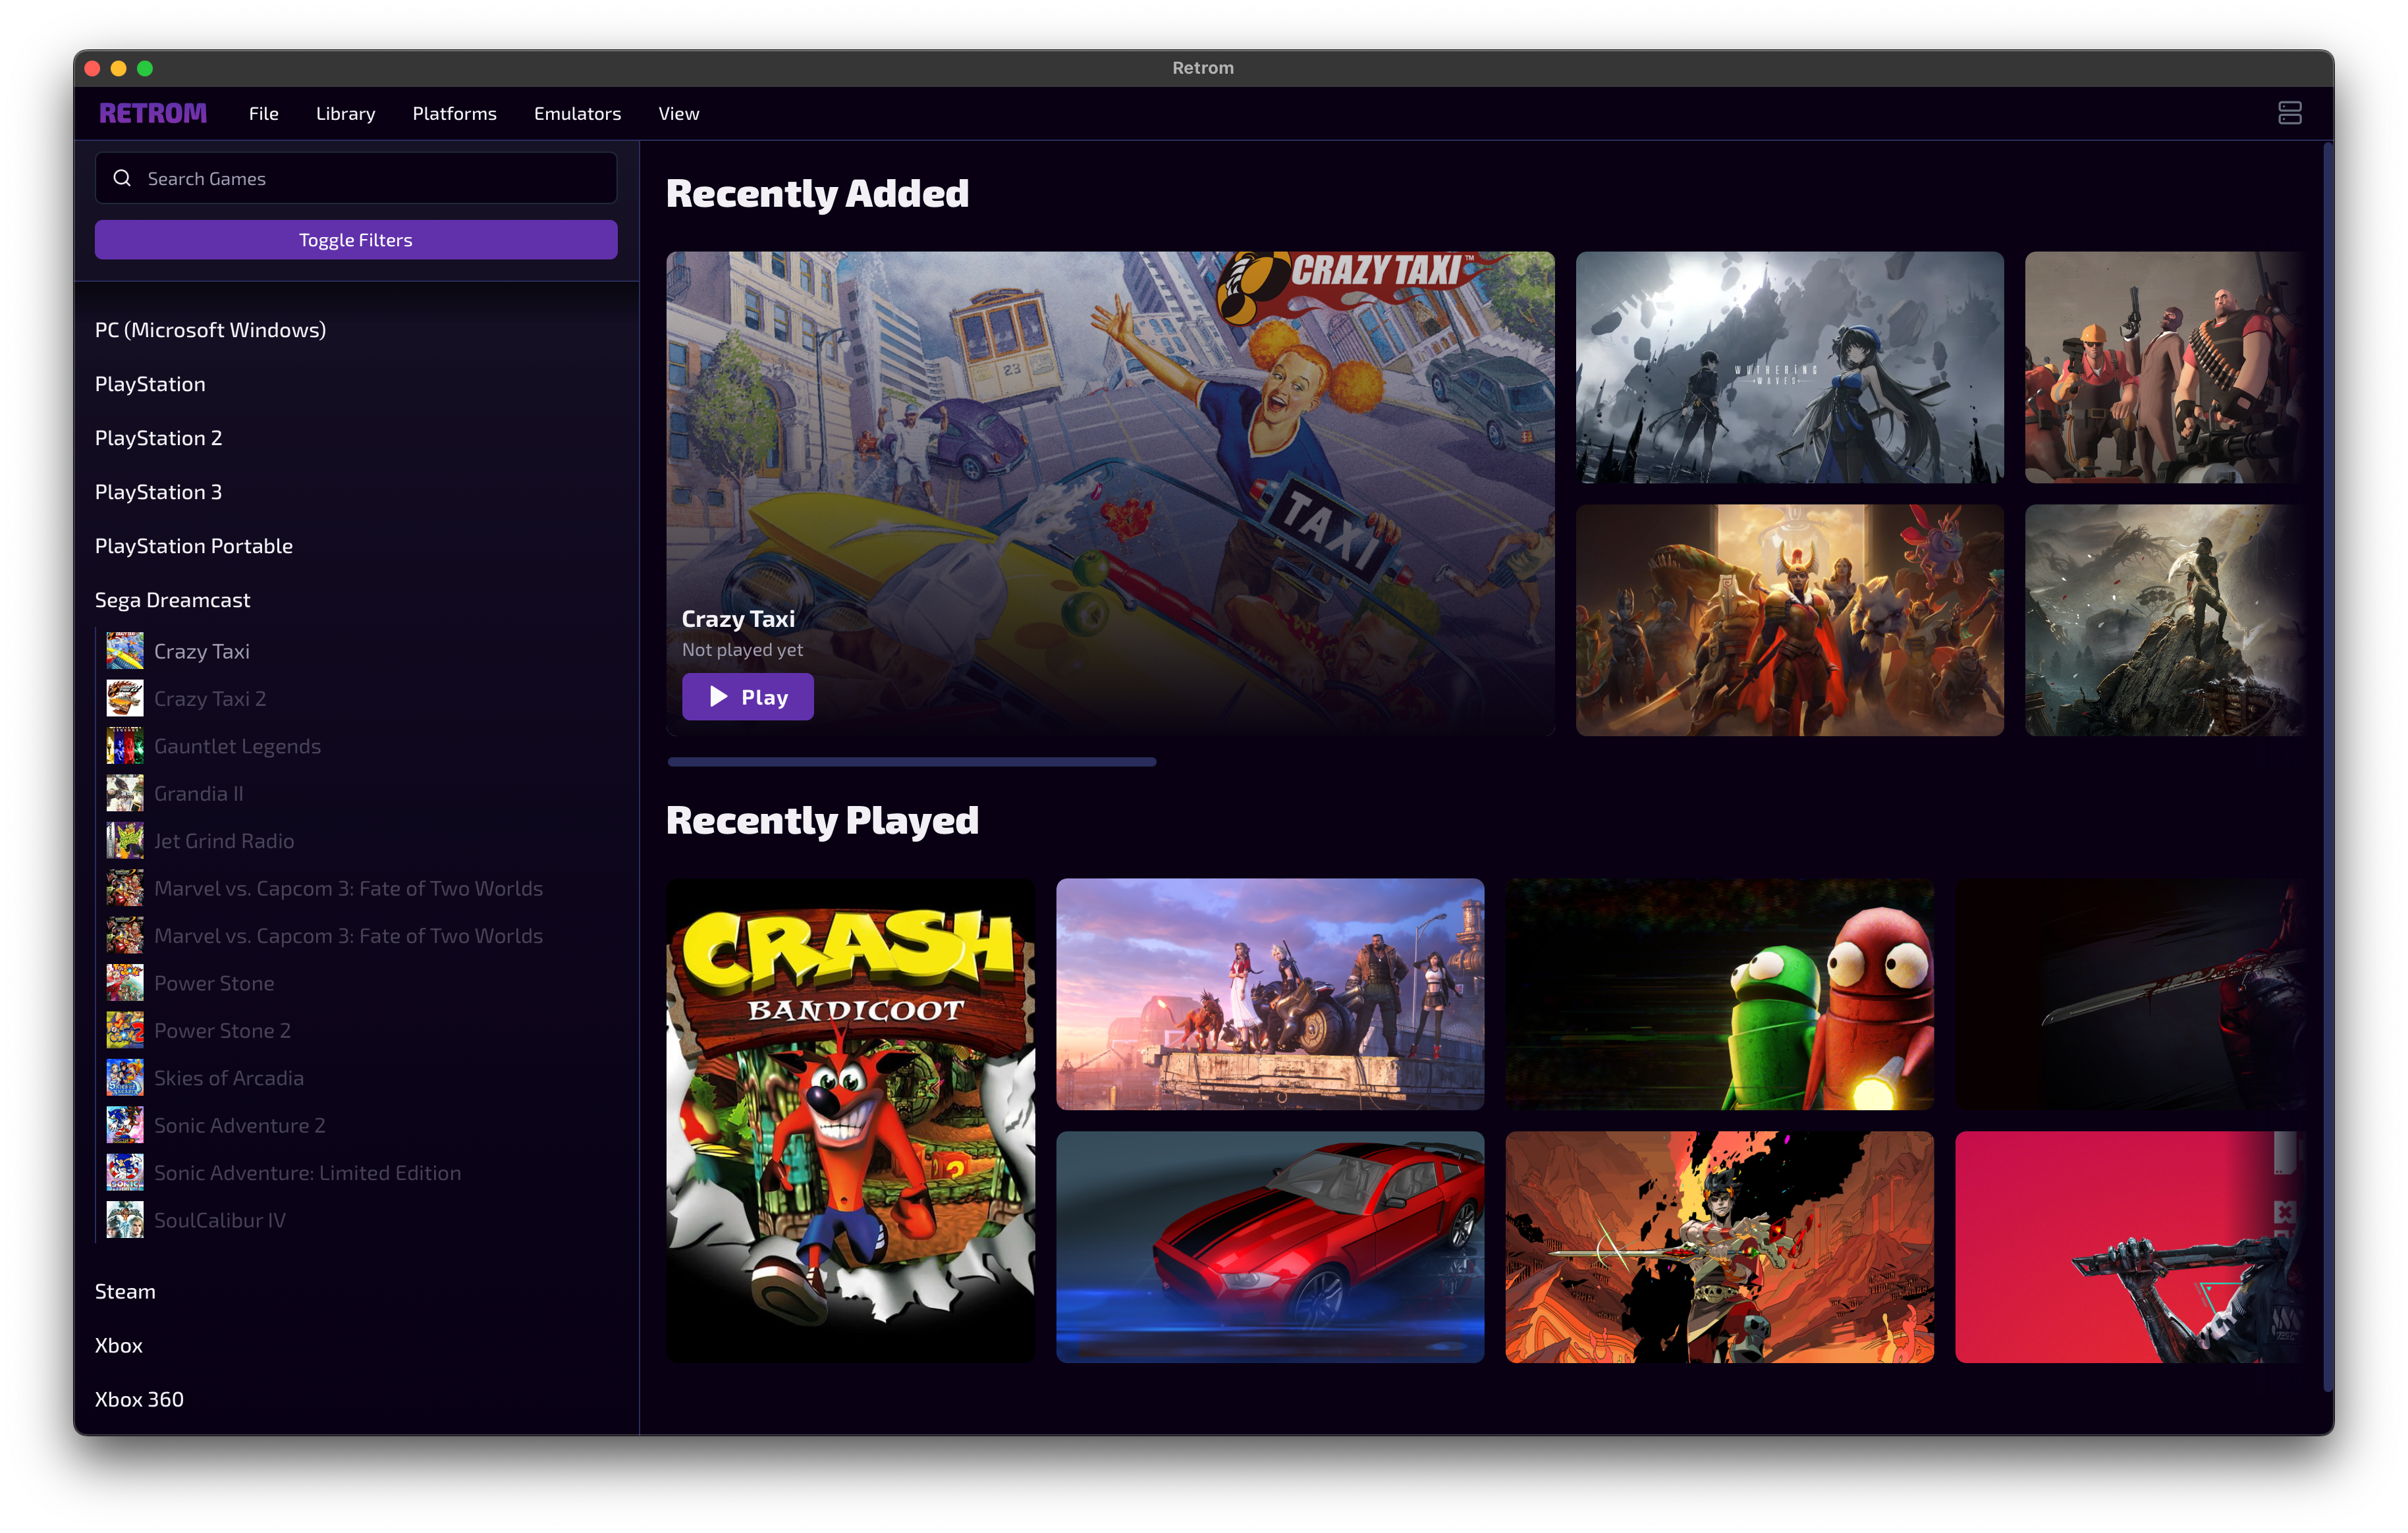Expand PlayStation Portable platform
This screenshot has width=2408, height=1533.
point(193,546)
